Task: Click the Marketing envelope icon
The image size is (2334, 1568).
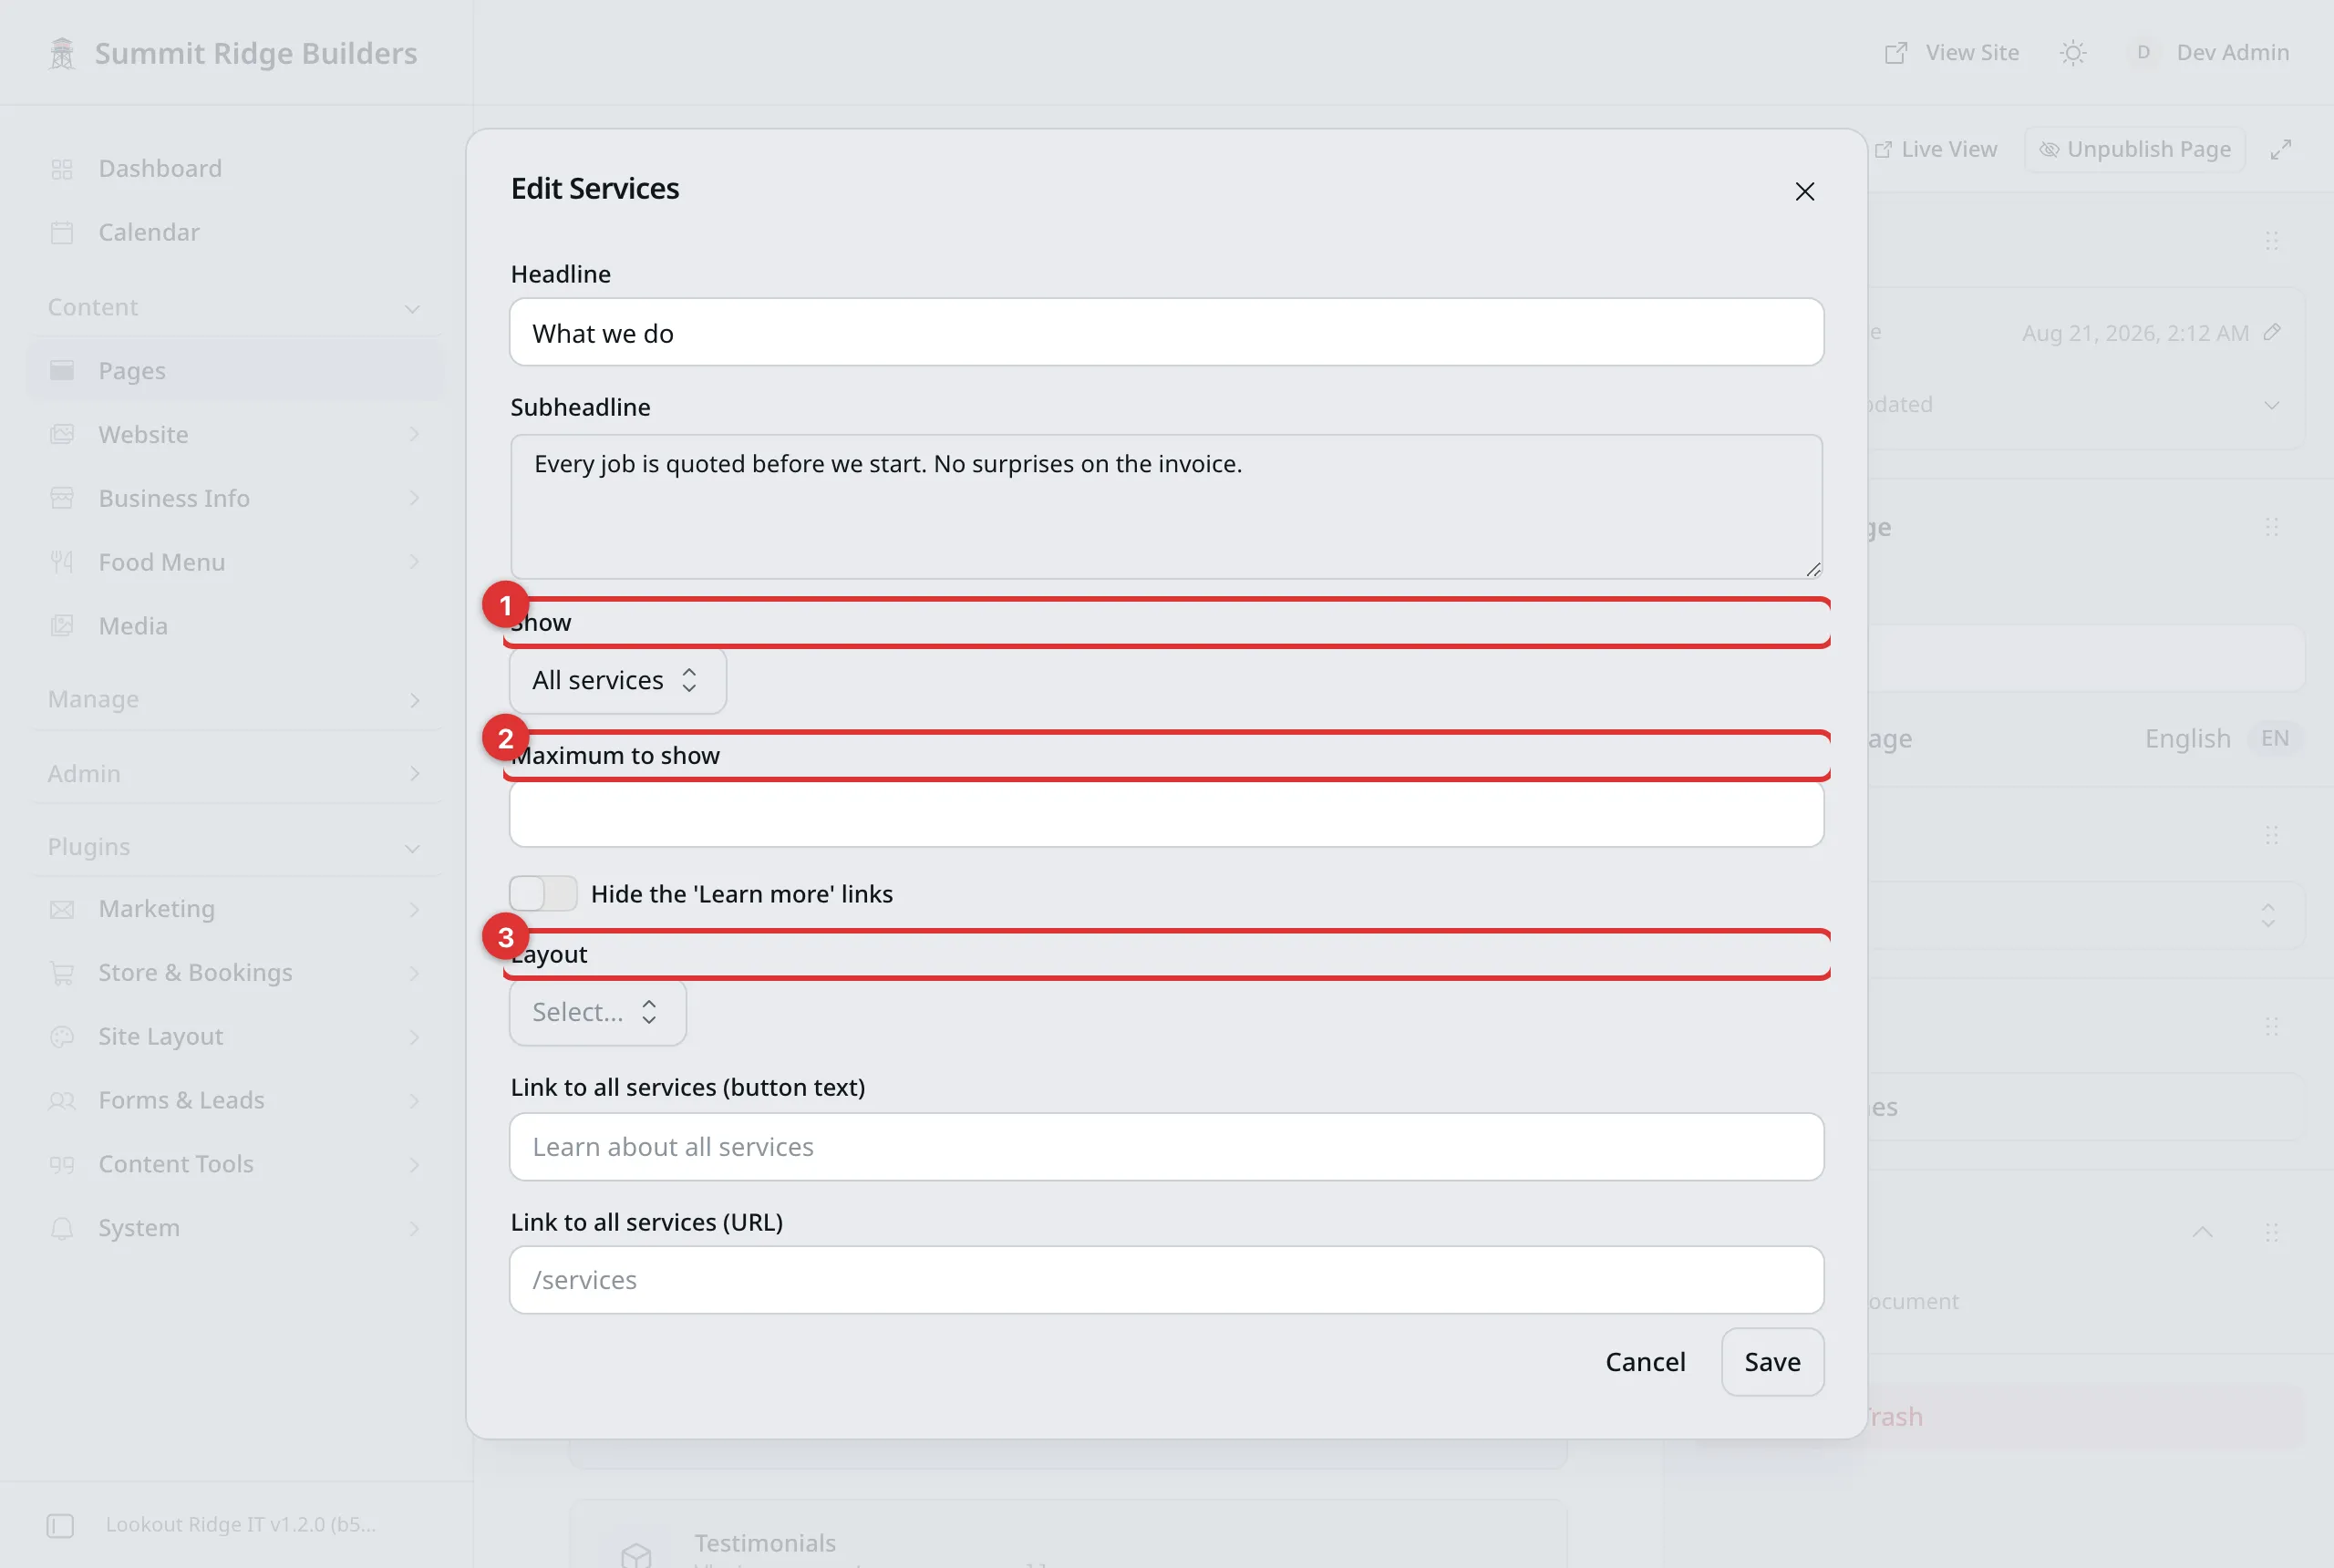Action: [x=62, y=910]
